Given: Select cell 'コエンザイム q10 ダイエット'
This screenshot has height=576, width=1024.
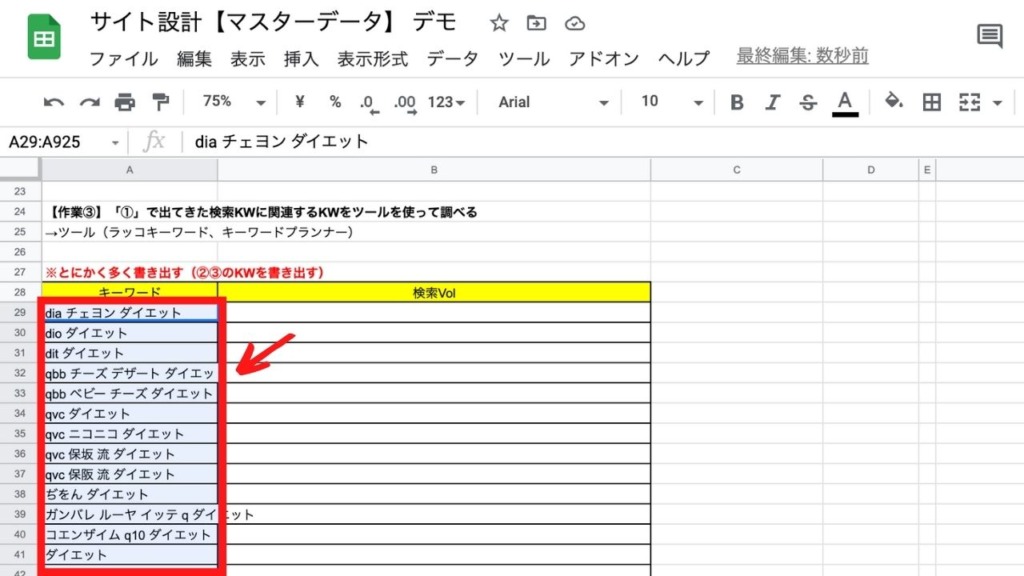Looking at the screenshot, I should [x=129, y=535].
